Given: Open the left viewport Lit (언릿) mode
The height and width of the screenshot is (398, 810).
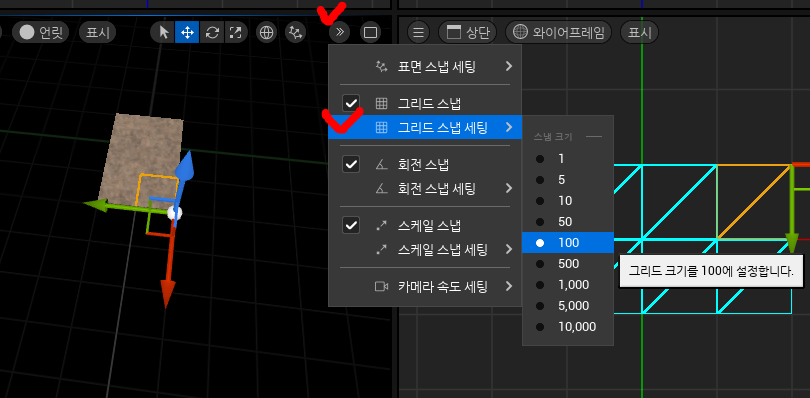Looking at the screenshot, I should coord(40,33).
